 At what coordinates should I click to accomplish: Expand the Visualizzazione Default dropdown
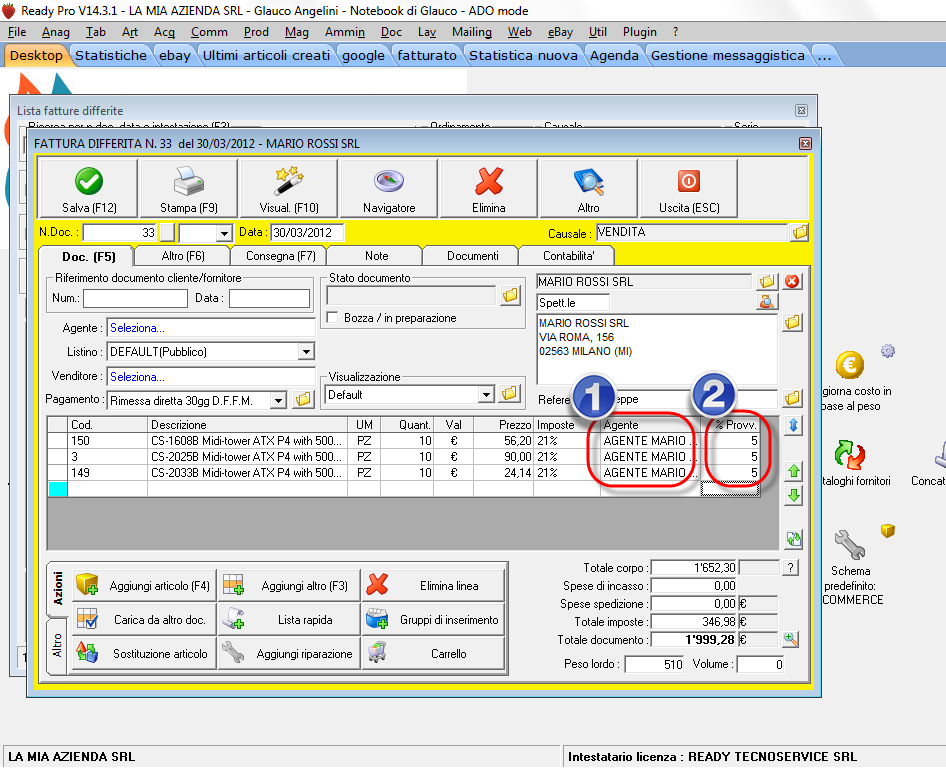click(486, 395)
